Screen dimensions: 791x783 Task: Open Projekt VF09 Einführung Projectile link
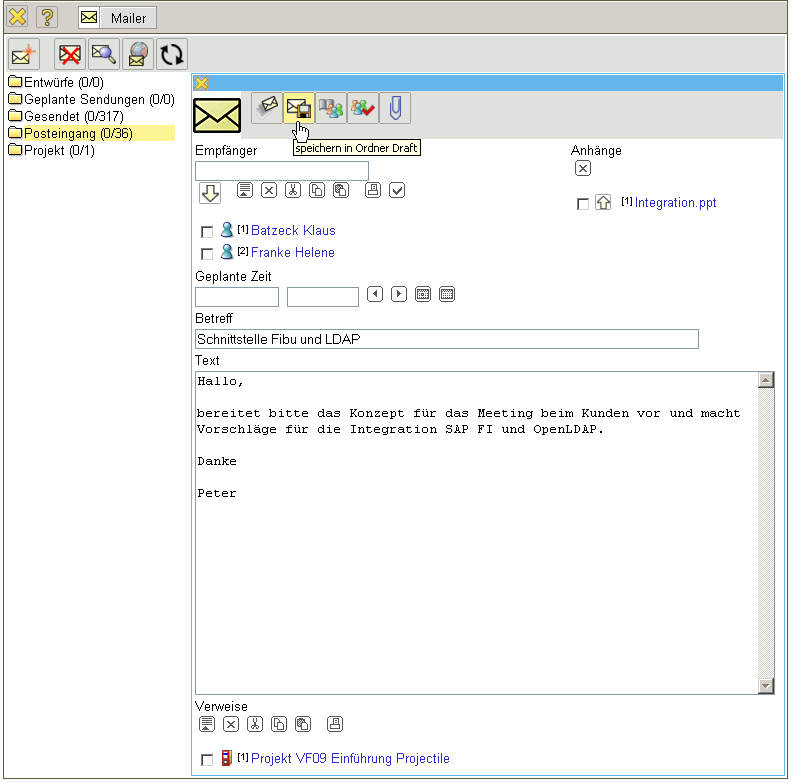click(350, 759)
